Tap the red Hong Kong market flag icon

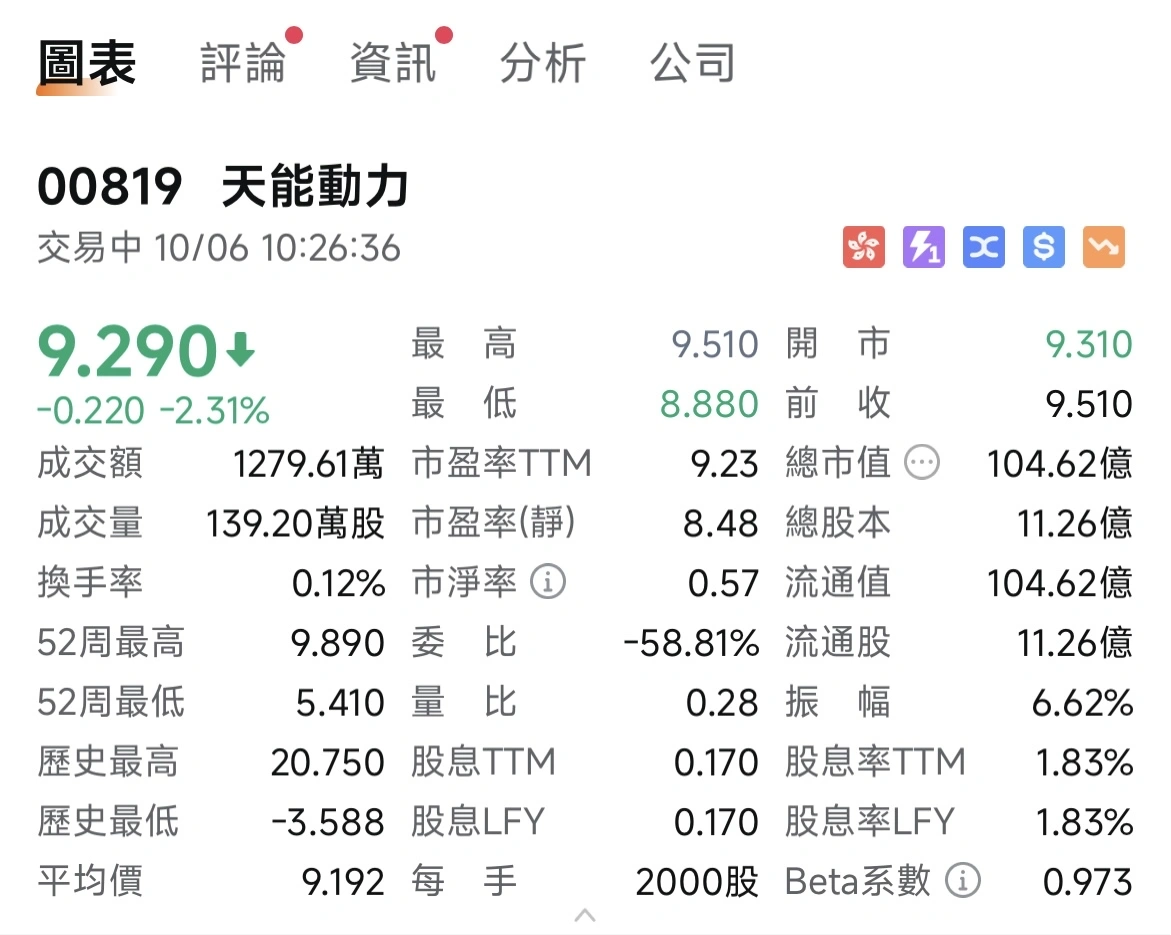(x=864, y=247)
